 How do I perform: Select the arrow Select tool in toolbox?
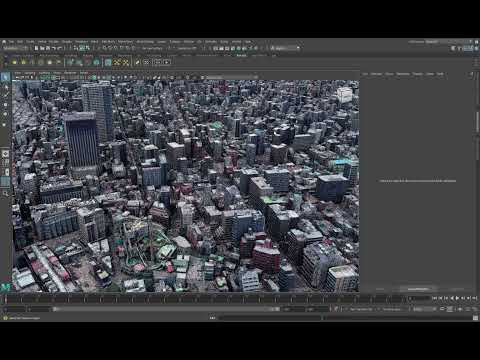(x=5, y=77)
